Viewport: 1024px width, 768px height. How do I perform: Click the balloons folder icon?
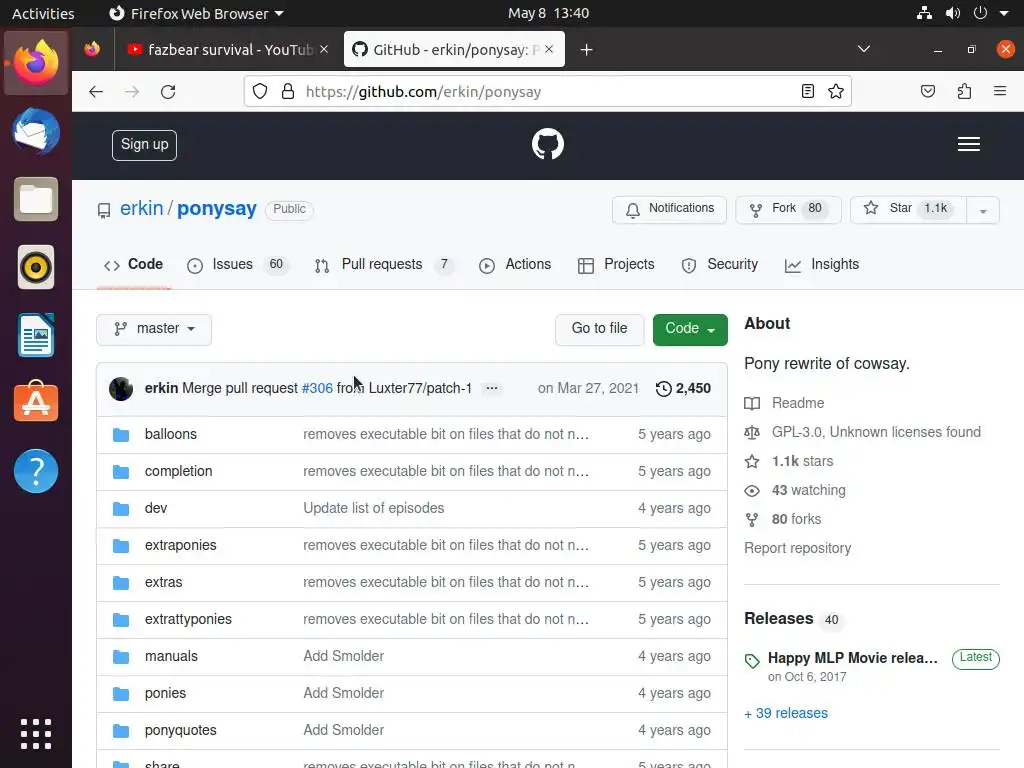point(121,435)
